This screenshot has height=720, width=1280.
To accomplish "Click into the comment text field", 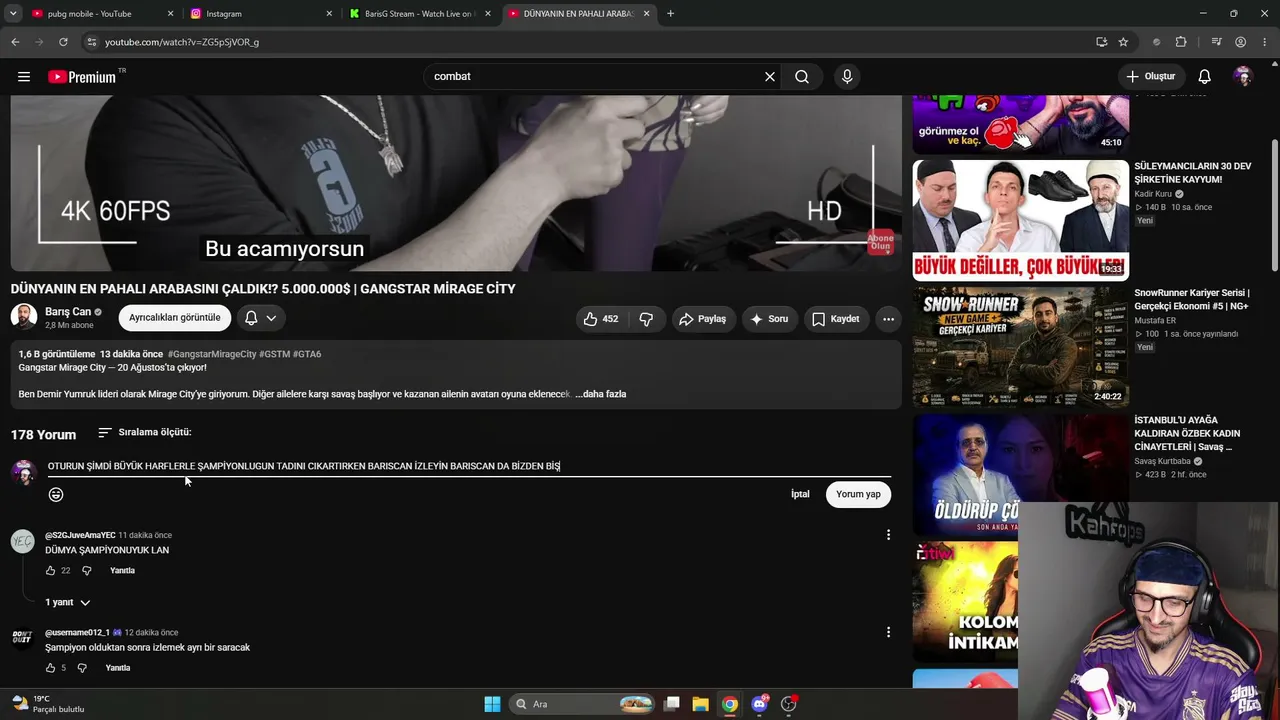I will tap(469, 466).
